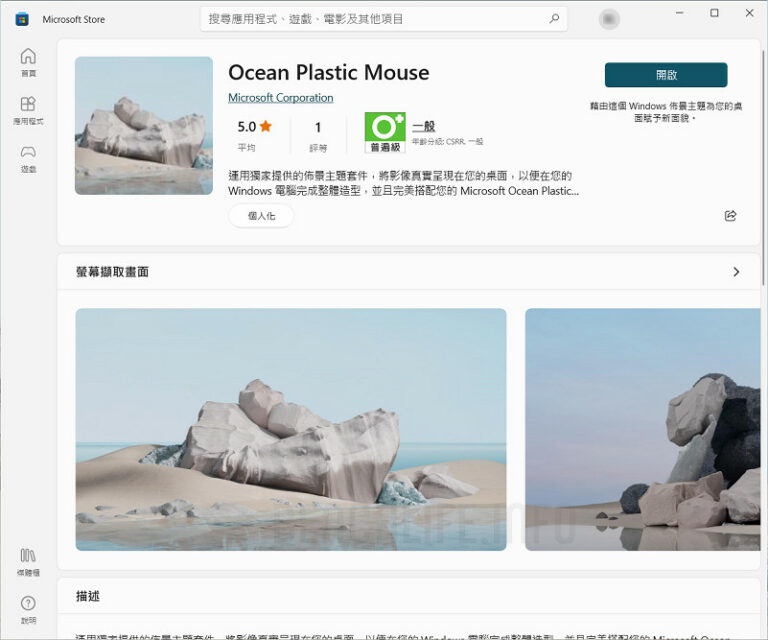Open 說明 (Help) at sidebar bottom

[x=28, y=608]
